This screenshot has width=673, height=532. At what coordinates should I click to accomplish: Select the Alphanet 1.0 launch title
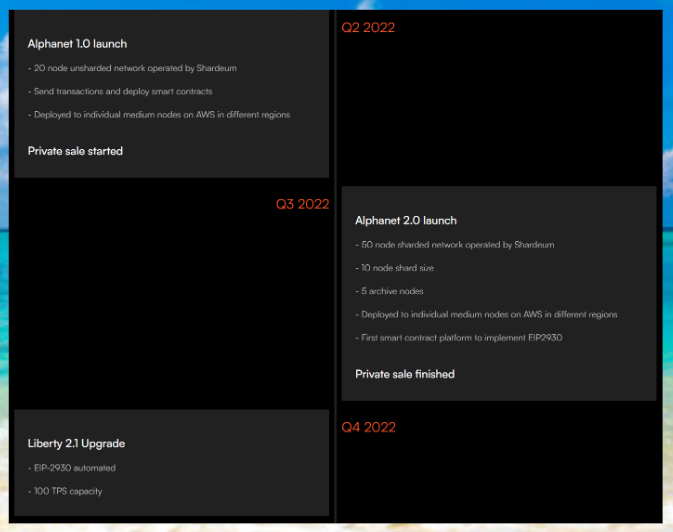(x=77, y=44)
